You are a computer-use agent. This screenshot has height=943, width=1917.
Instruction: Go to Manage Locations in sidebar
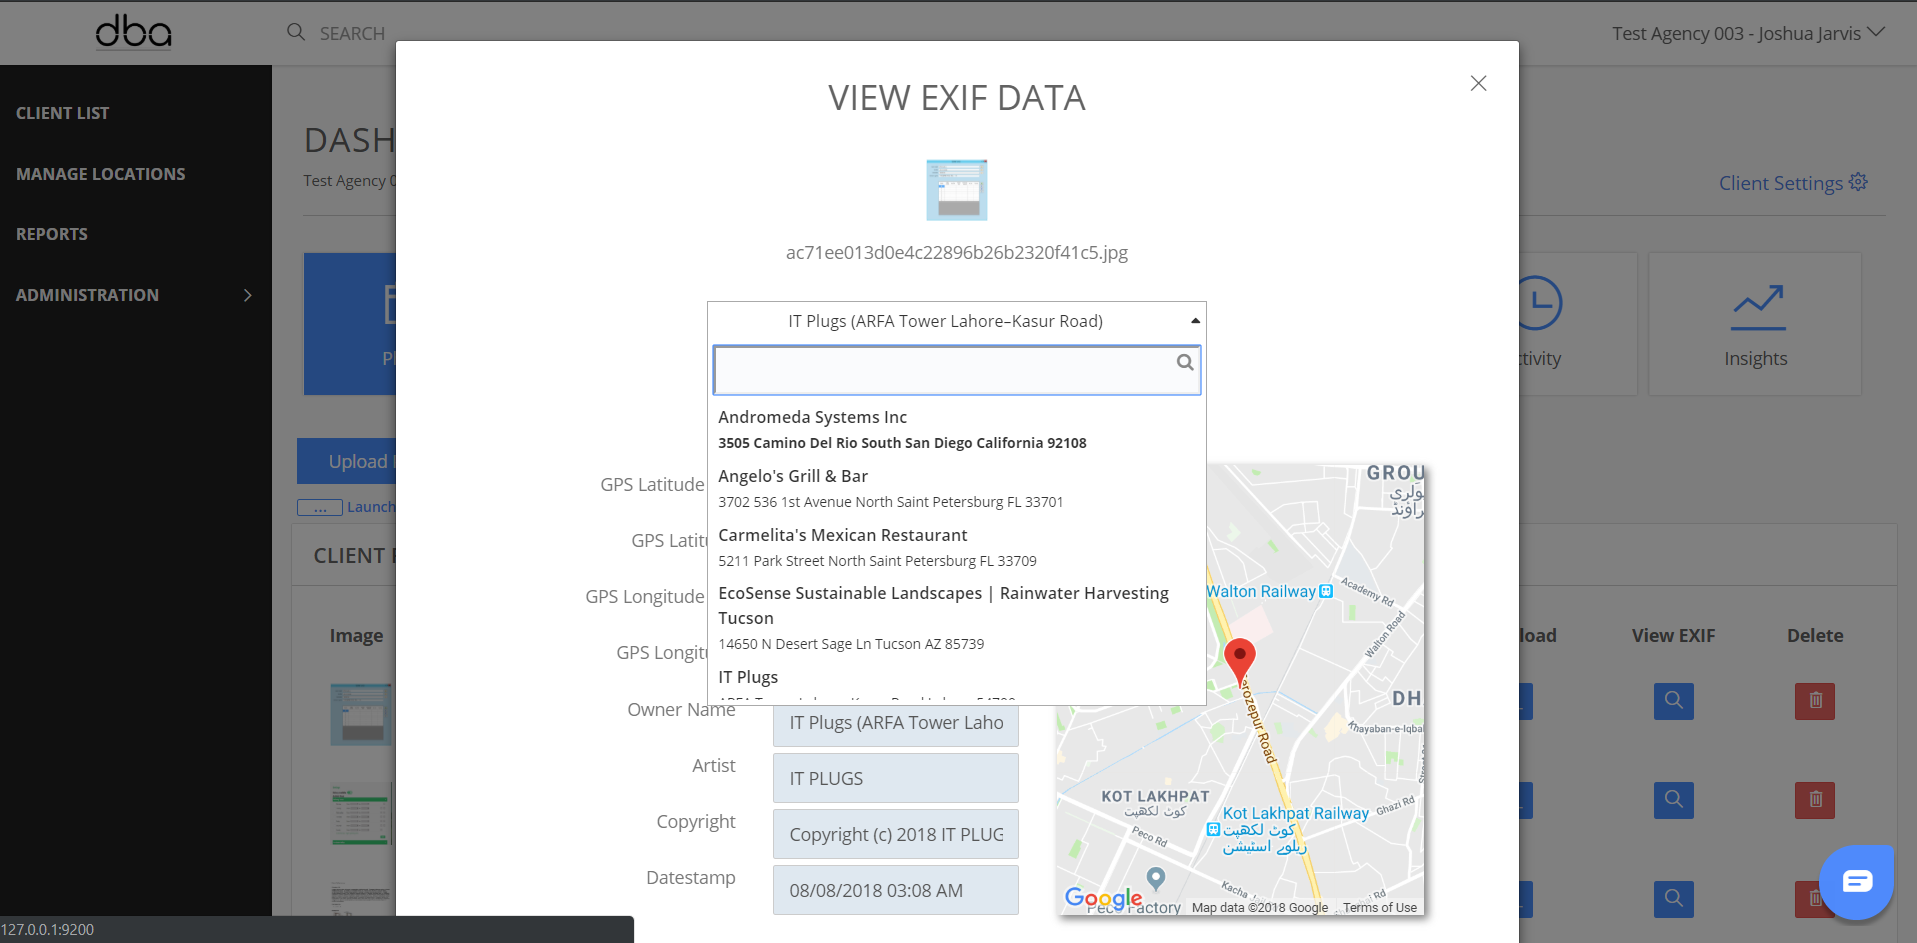coord(101,174)
